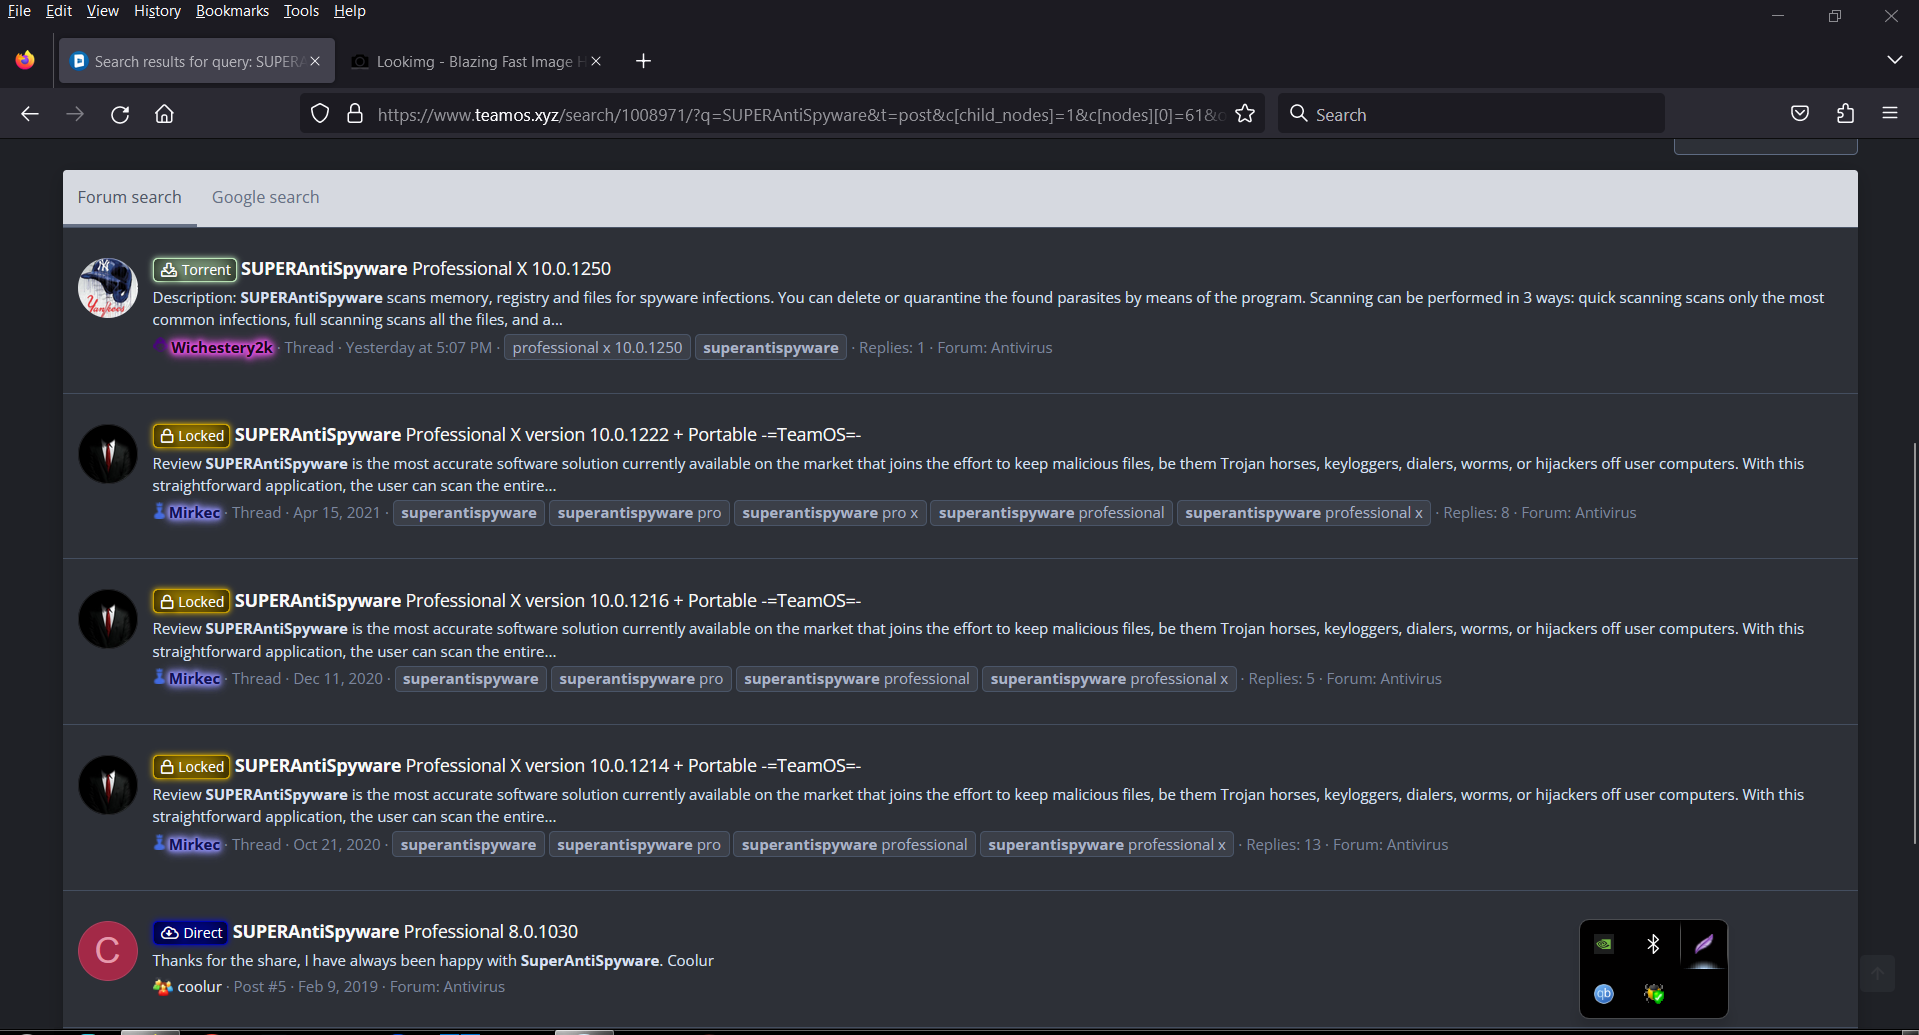Open tracking protection shield info
1919x1035 pixels.
click(320, 114)
